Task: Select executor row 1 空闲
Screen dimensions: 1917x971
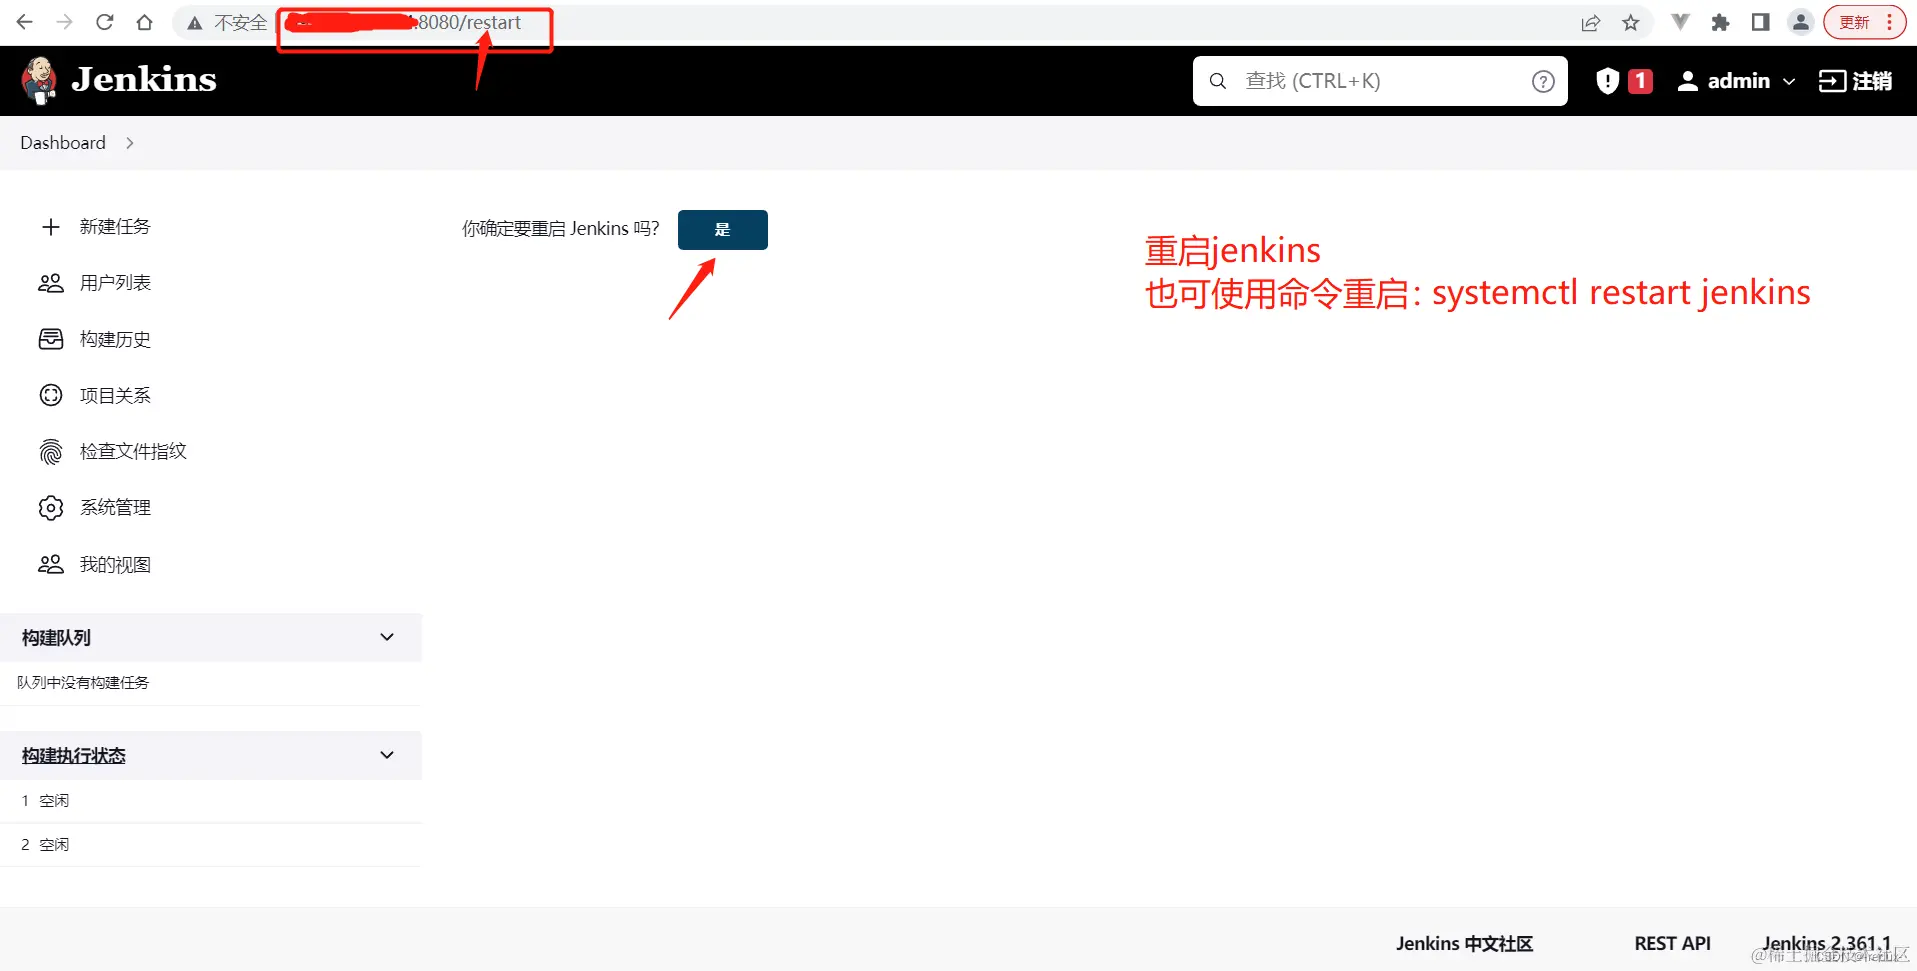Action: click(x=211, y=801)
